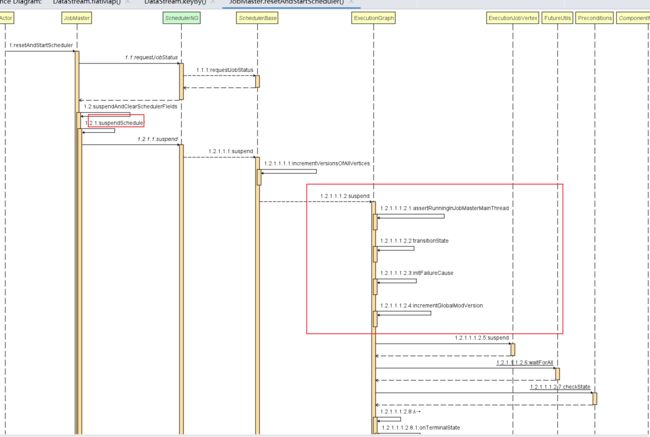Click the Preconditions checkState activation bar
650x437 pixels.
click(x=594, y=398)
